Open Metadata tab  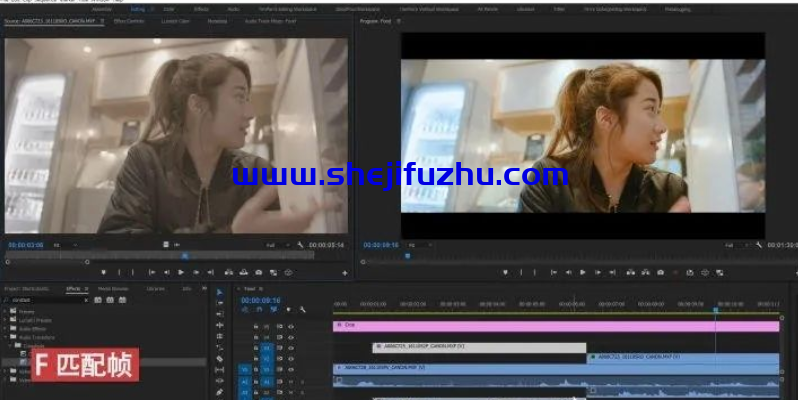click(217, 21)
